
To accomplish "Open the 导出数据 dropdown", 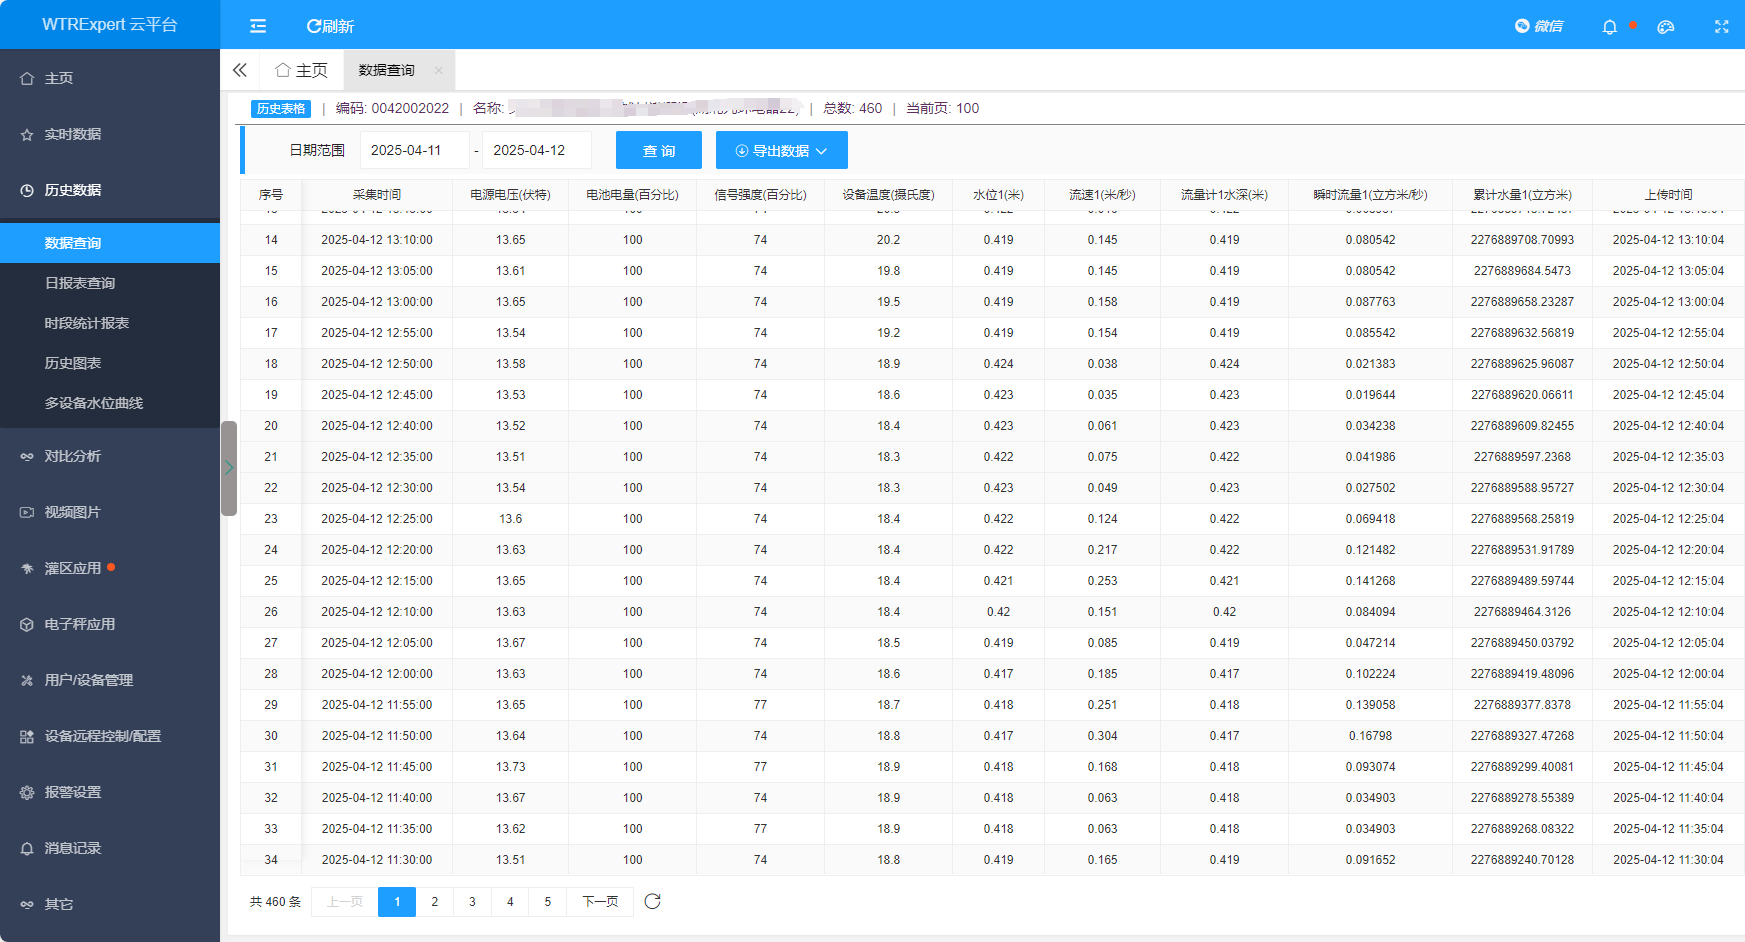I will pyautogui.click(x=782, y=150).
